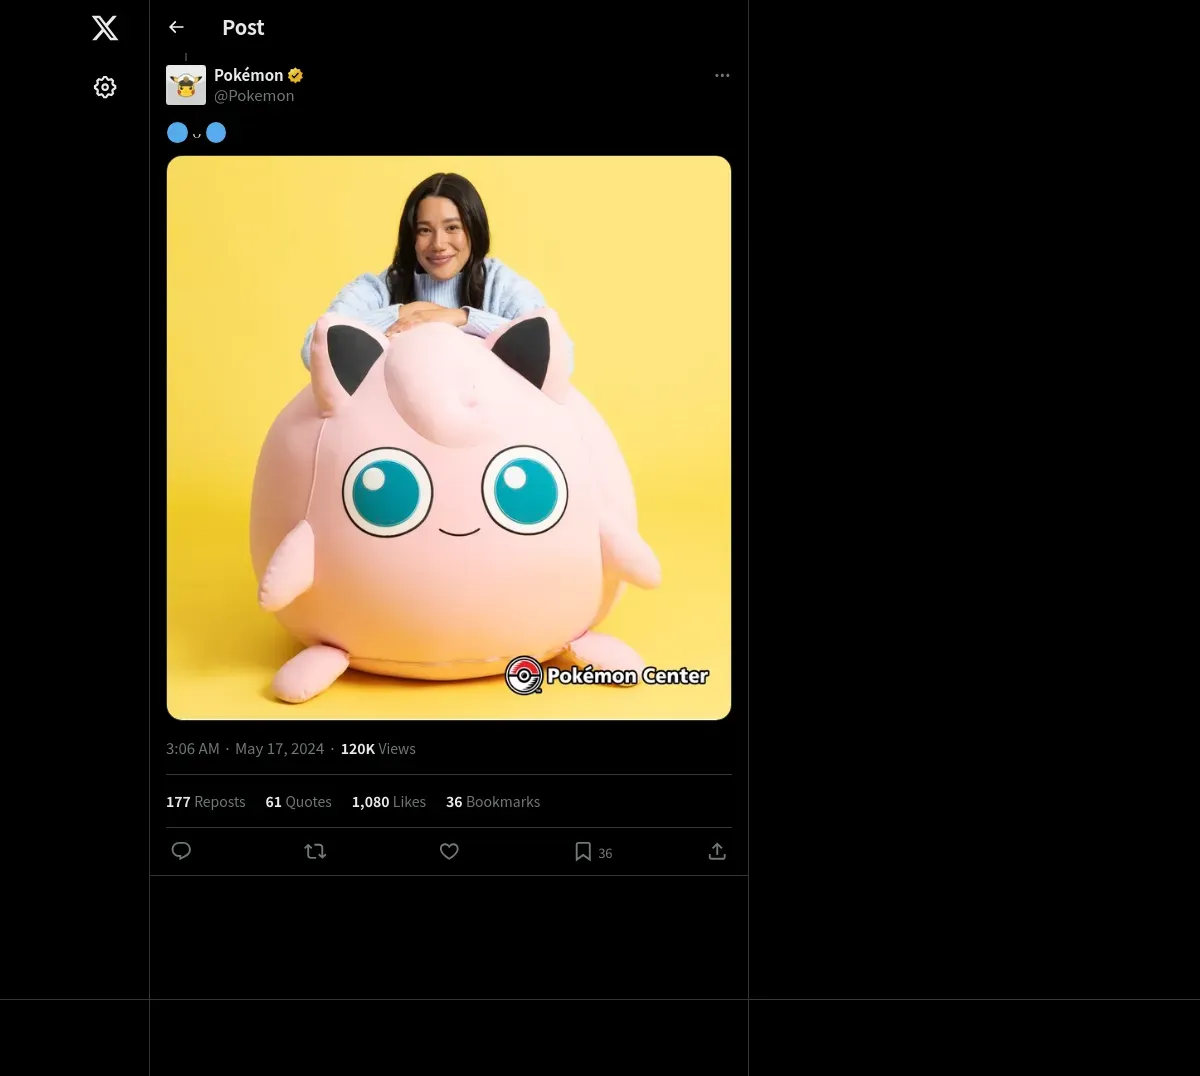Go back using the arrow icon
The width and height of the screenshot is (1200, 1076).
pos(176,28)
